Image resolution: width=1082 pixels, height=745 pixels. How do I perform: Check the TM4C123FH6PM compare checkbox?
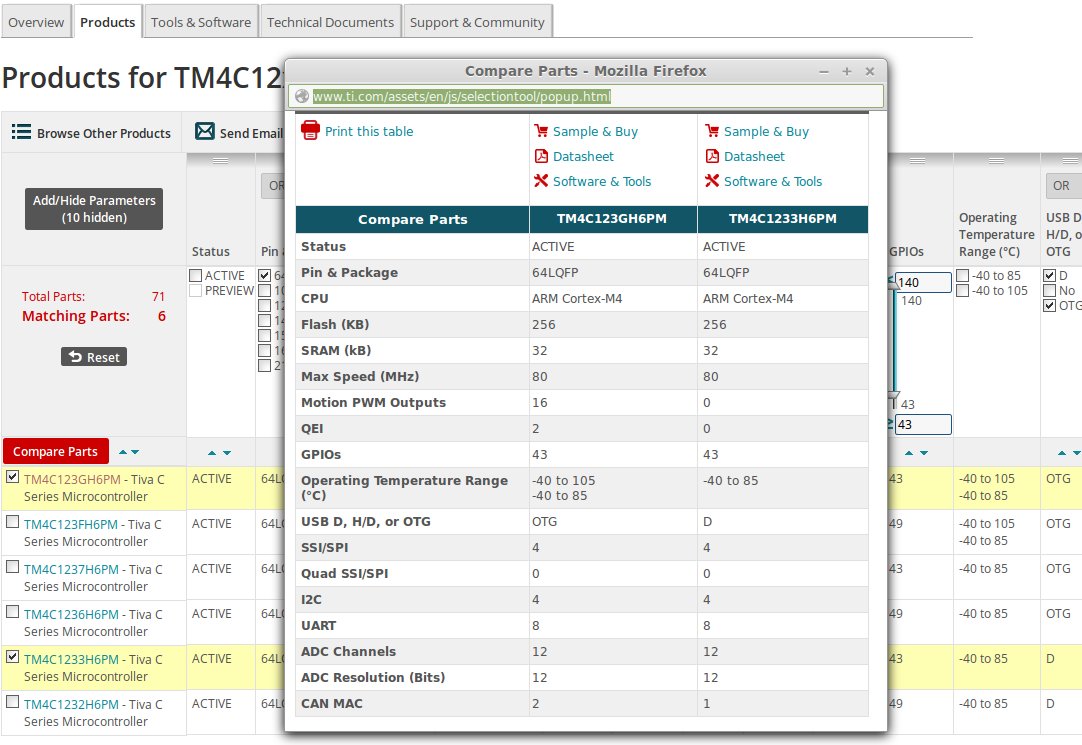[x=12, y=522]
